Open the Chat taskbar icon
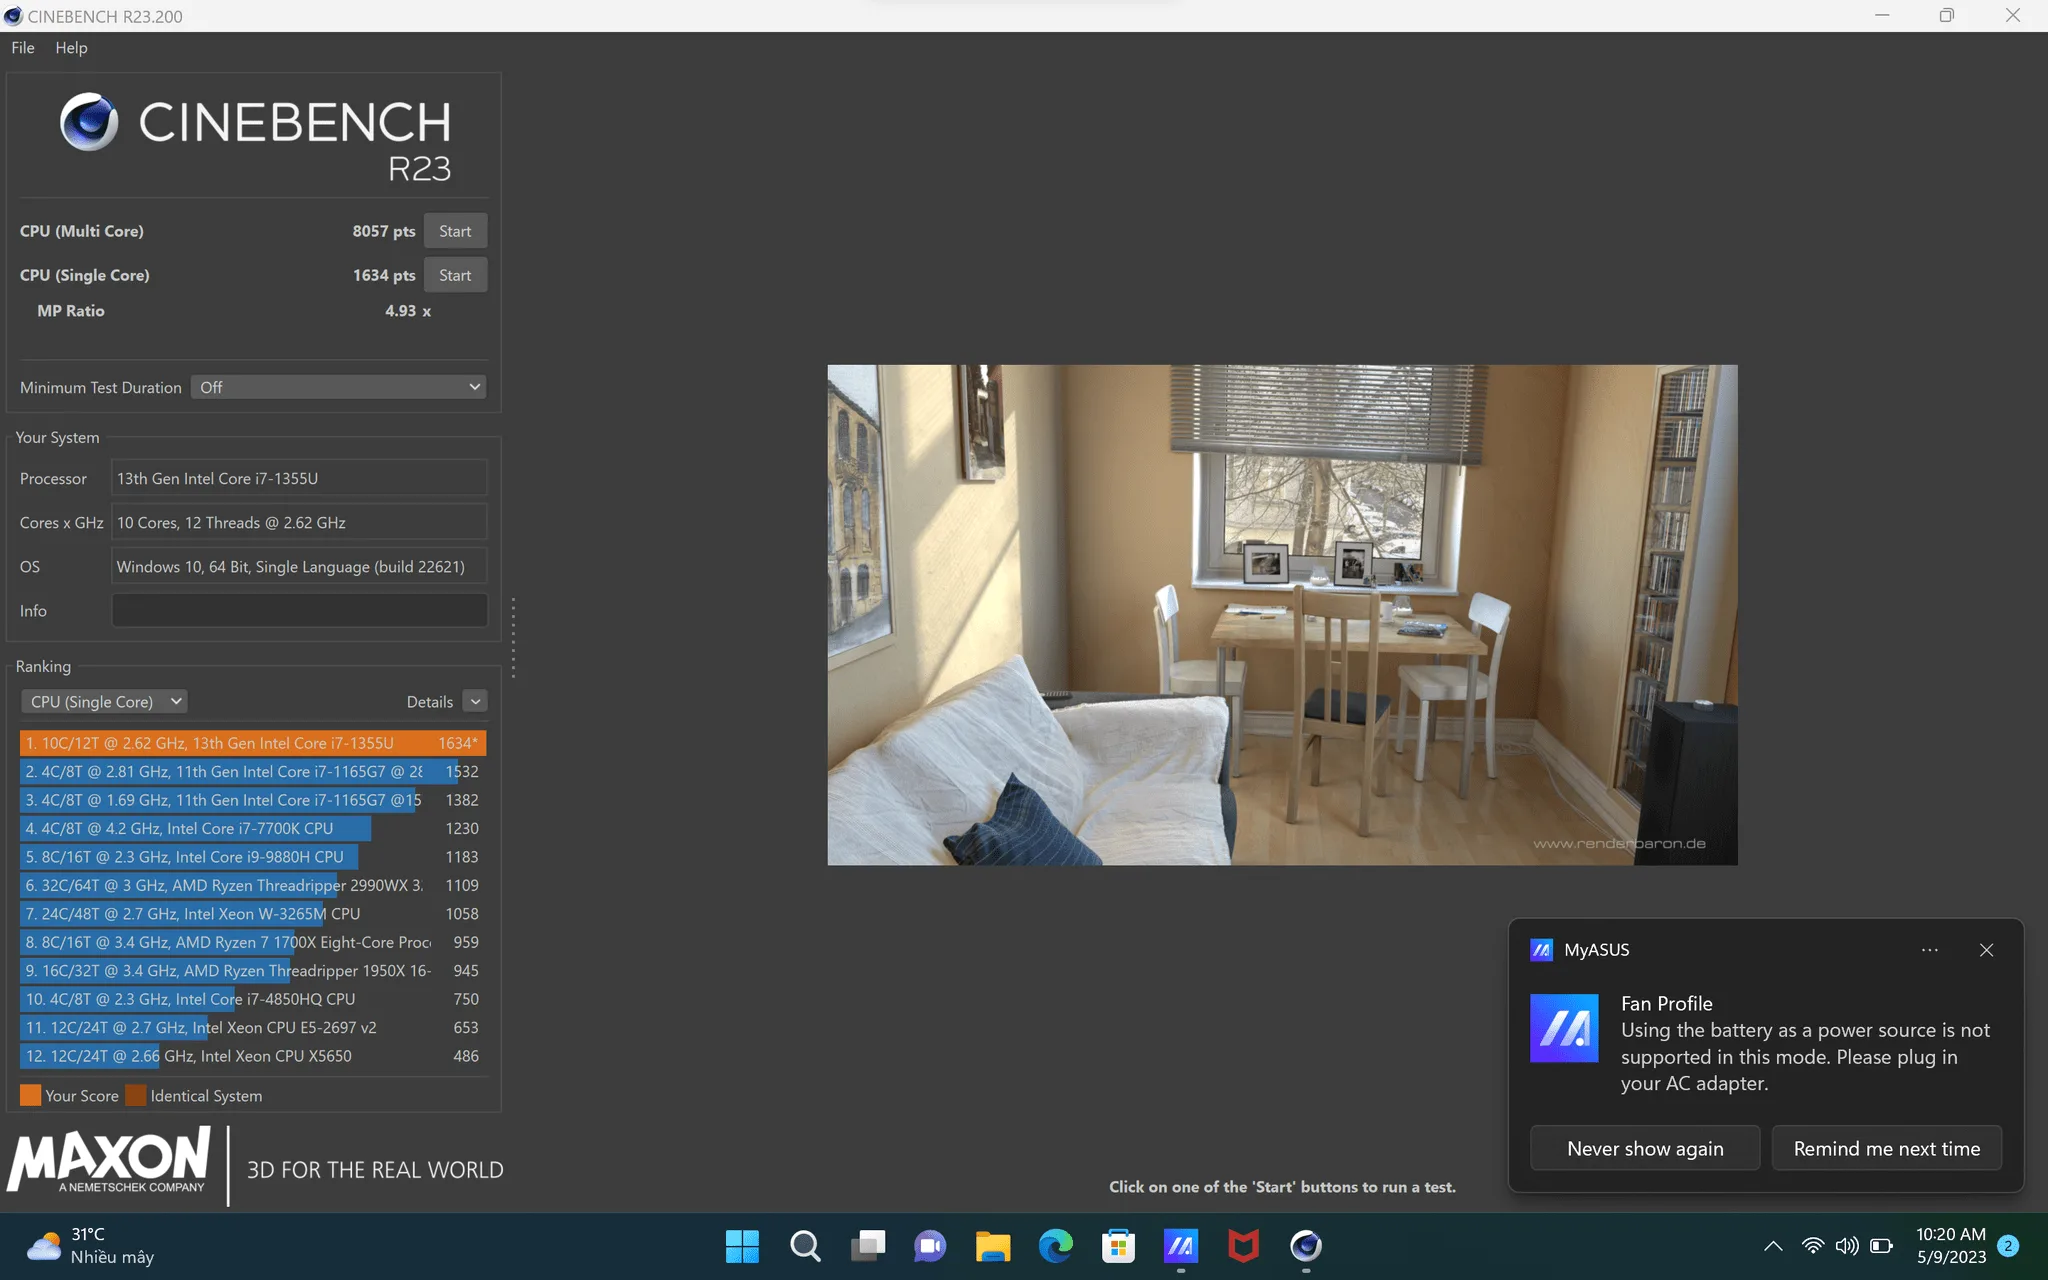 [930, 1246]
